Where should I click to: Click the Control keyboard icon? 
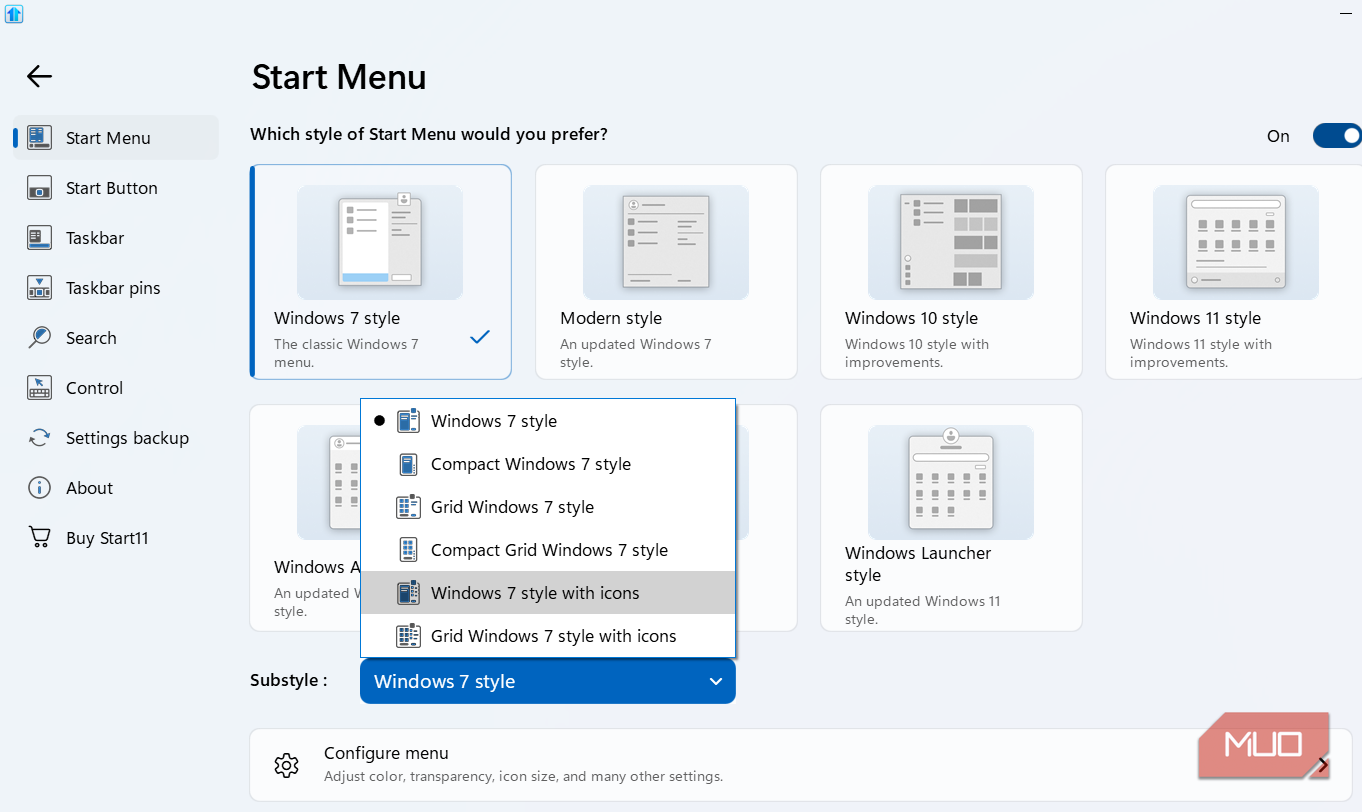coord(39,388)
